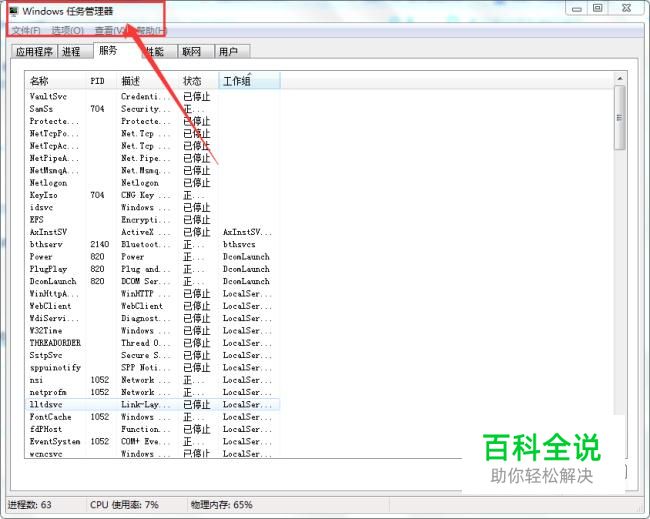Select the FontCache service row
The width and height of the screenshot is (650, 519).
[153, 417]
